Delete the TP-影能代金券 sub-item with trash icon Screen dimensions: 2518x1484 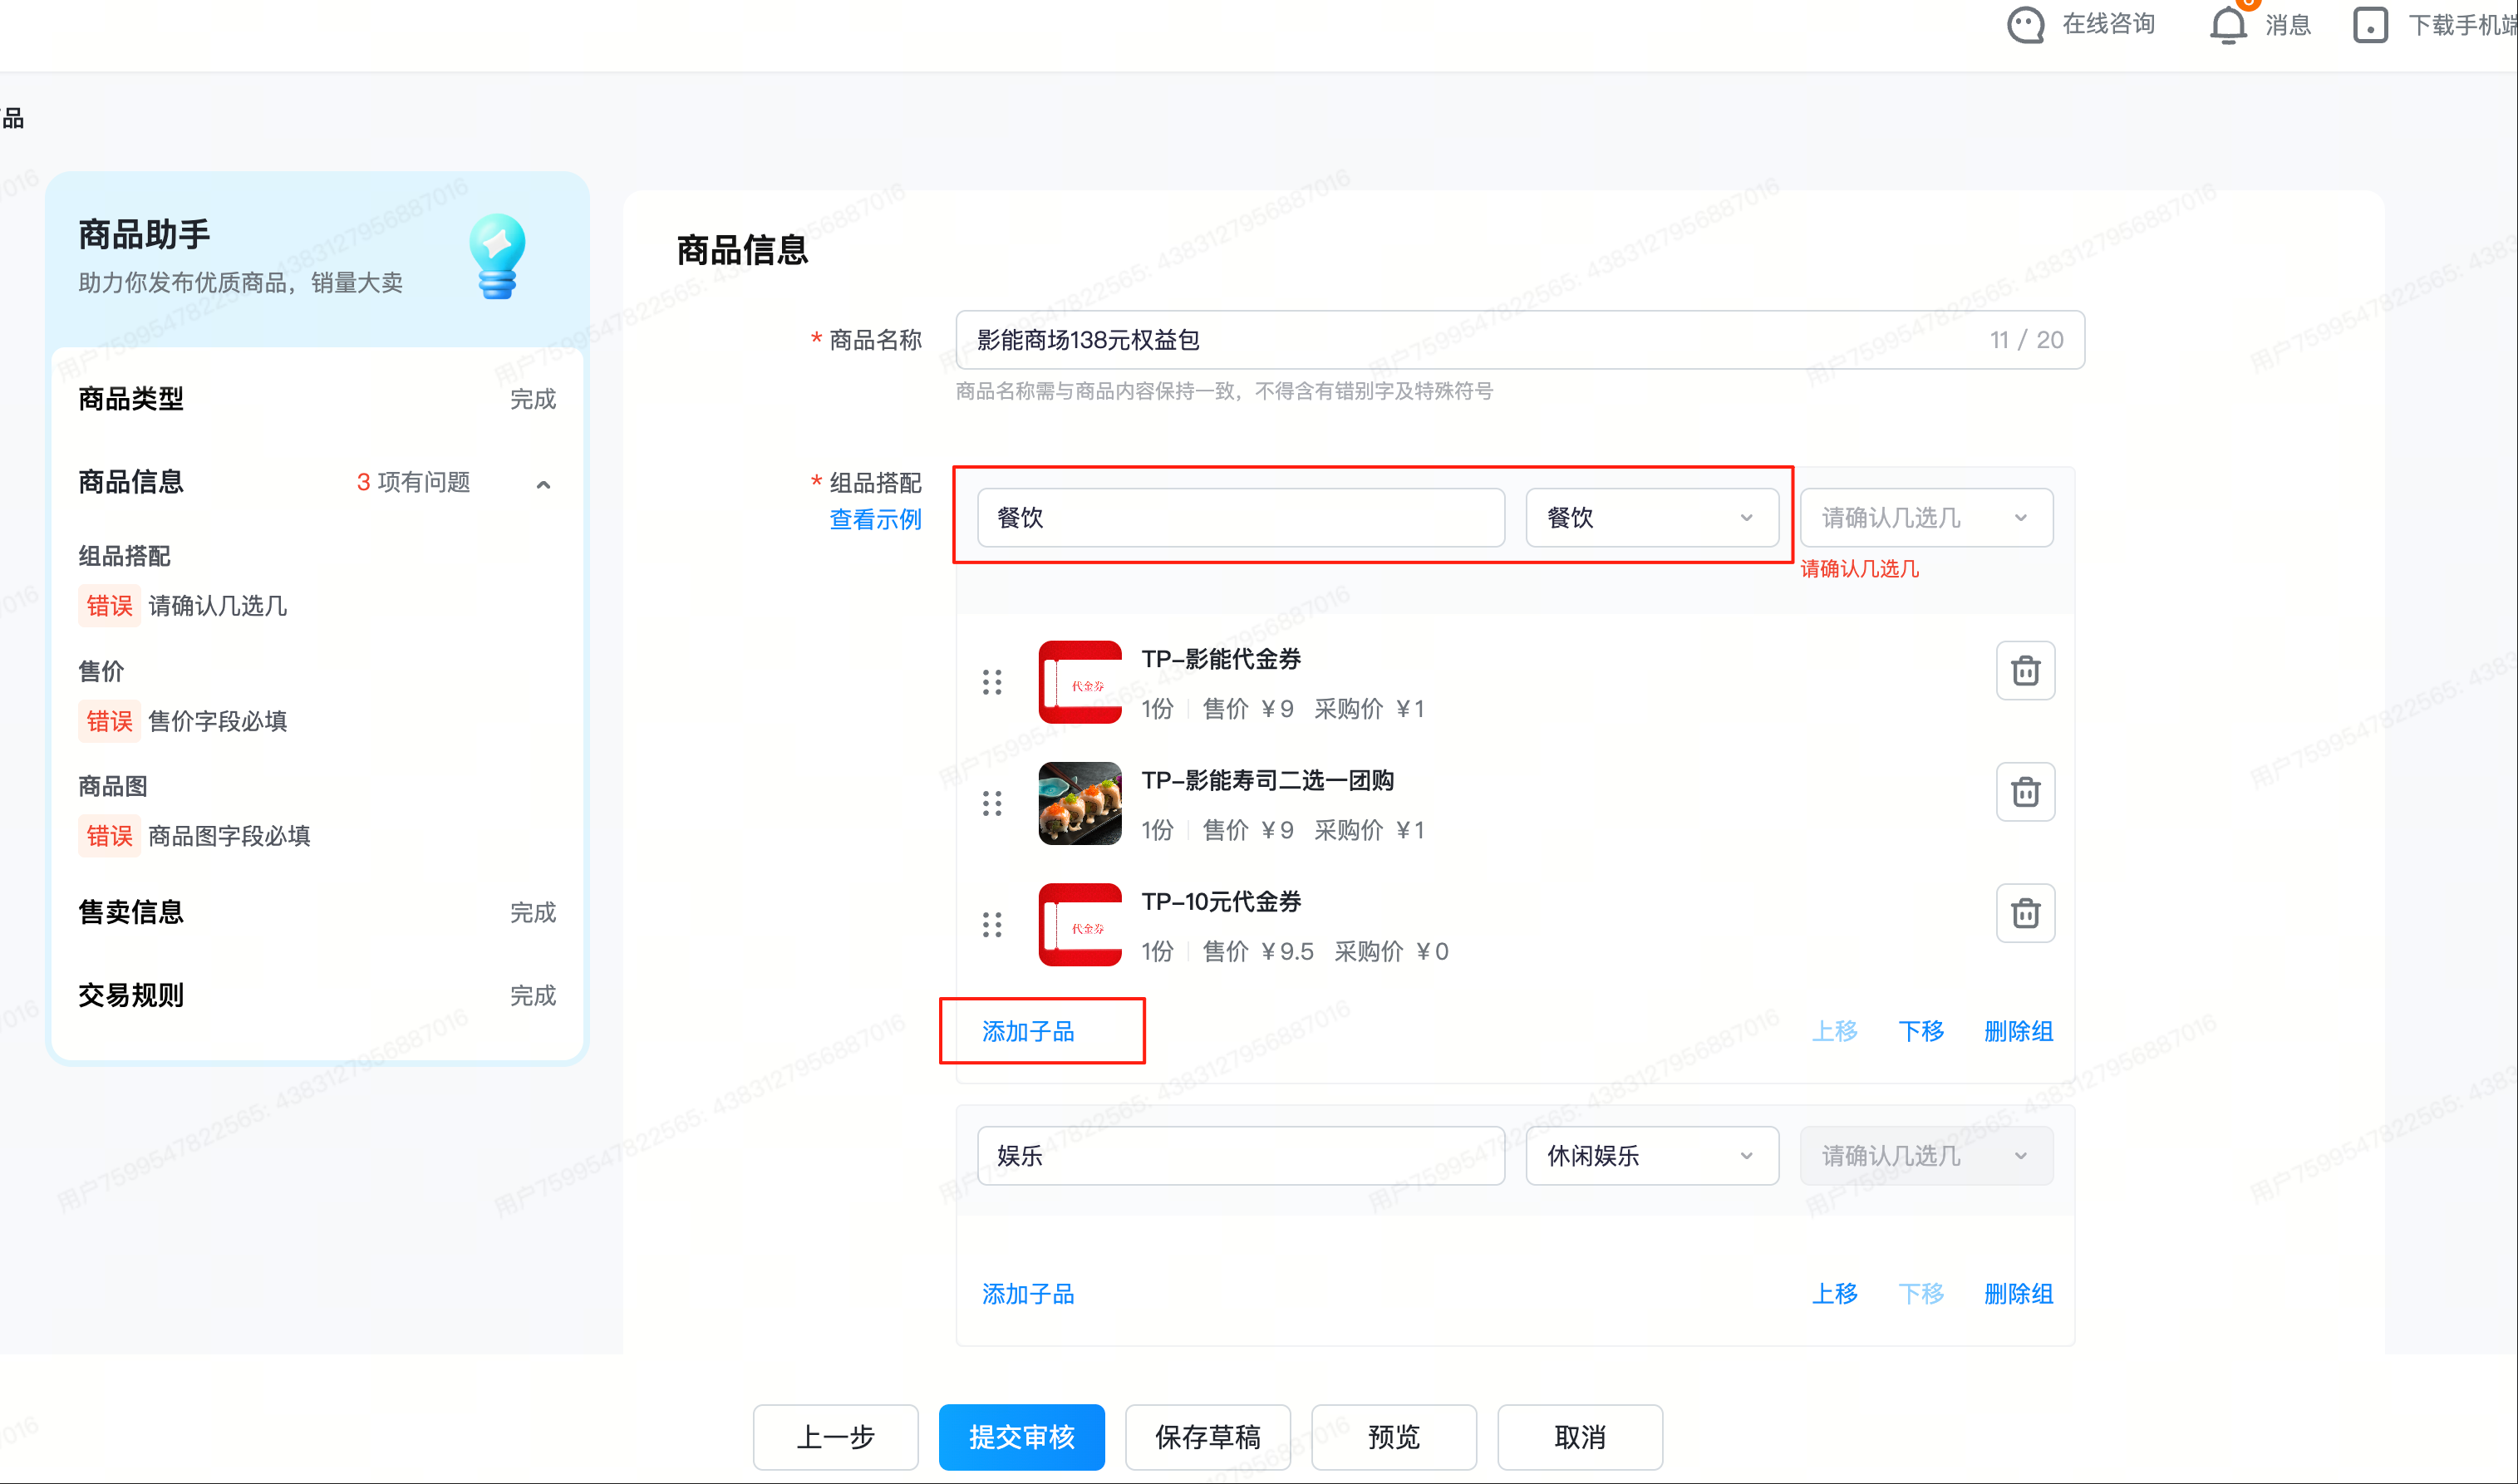tap(2024, 670)
